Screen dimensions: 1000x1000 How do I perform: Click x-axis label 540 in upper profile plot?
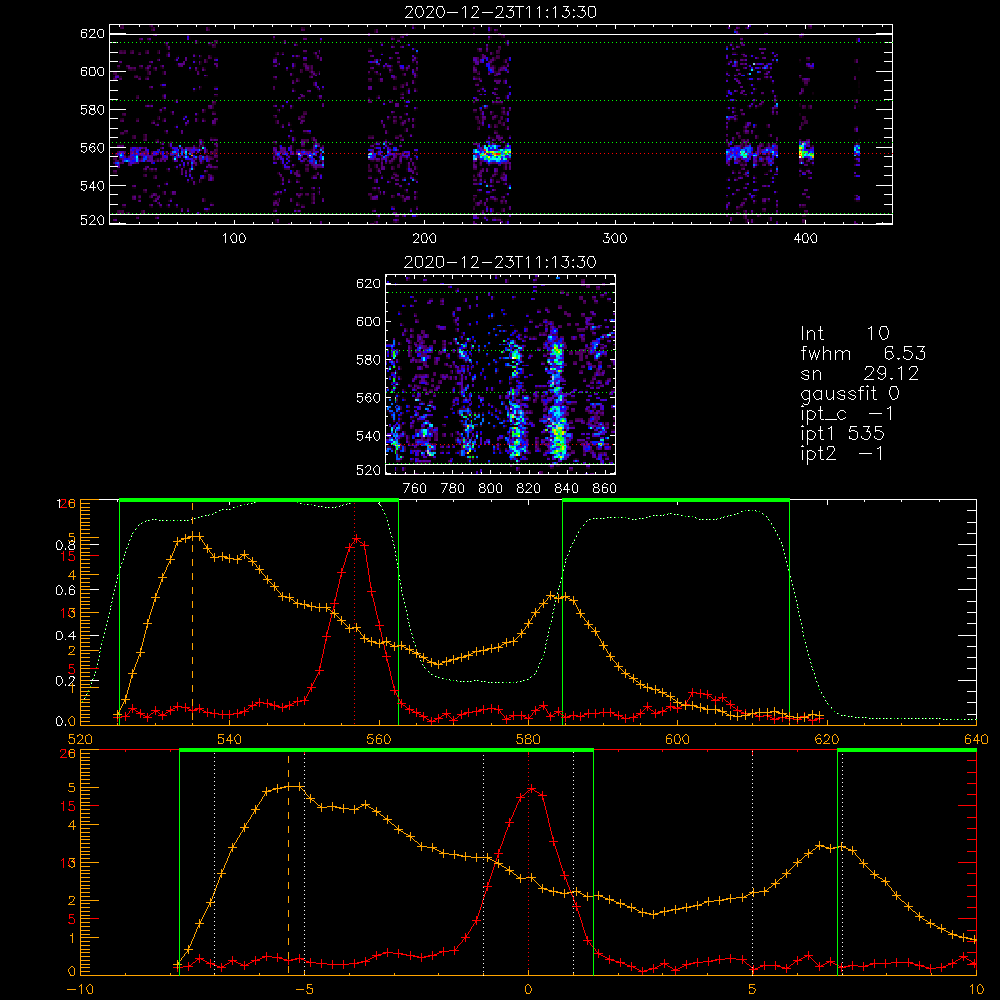pyautogui.click(x=230, y=739)
